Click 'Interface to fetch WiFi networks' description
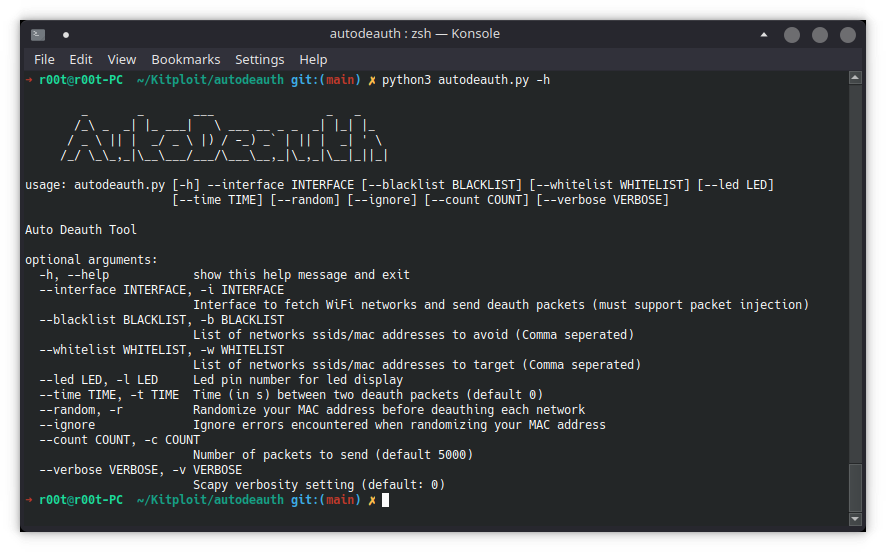 pyautogui.click(x=501, y=305)
